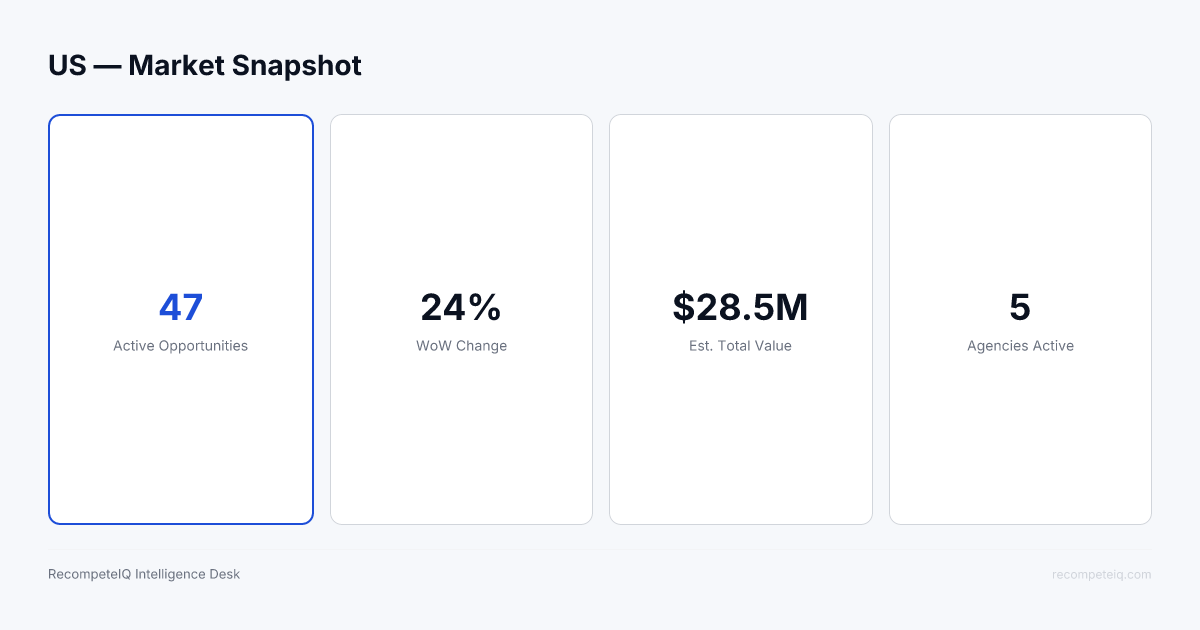Click the word US in the title
Viewport: 1200px width, 630px height.
pos(67,66)
